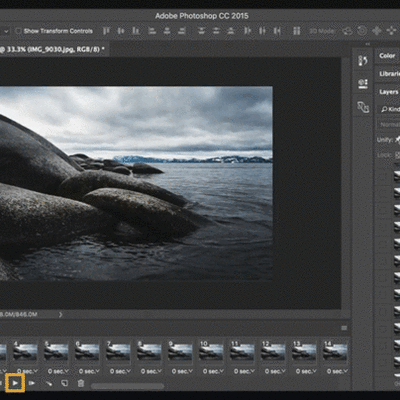400x400 pixels.
Task: Select the 3D roll mode icon
Action: [x=362, y=31]
